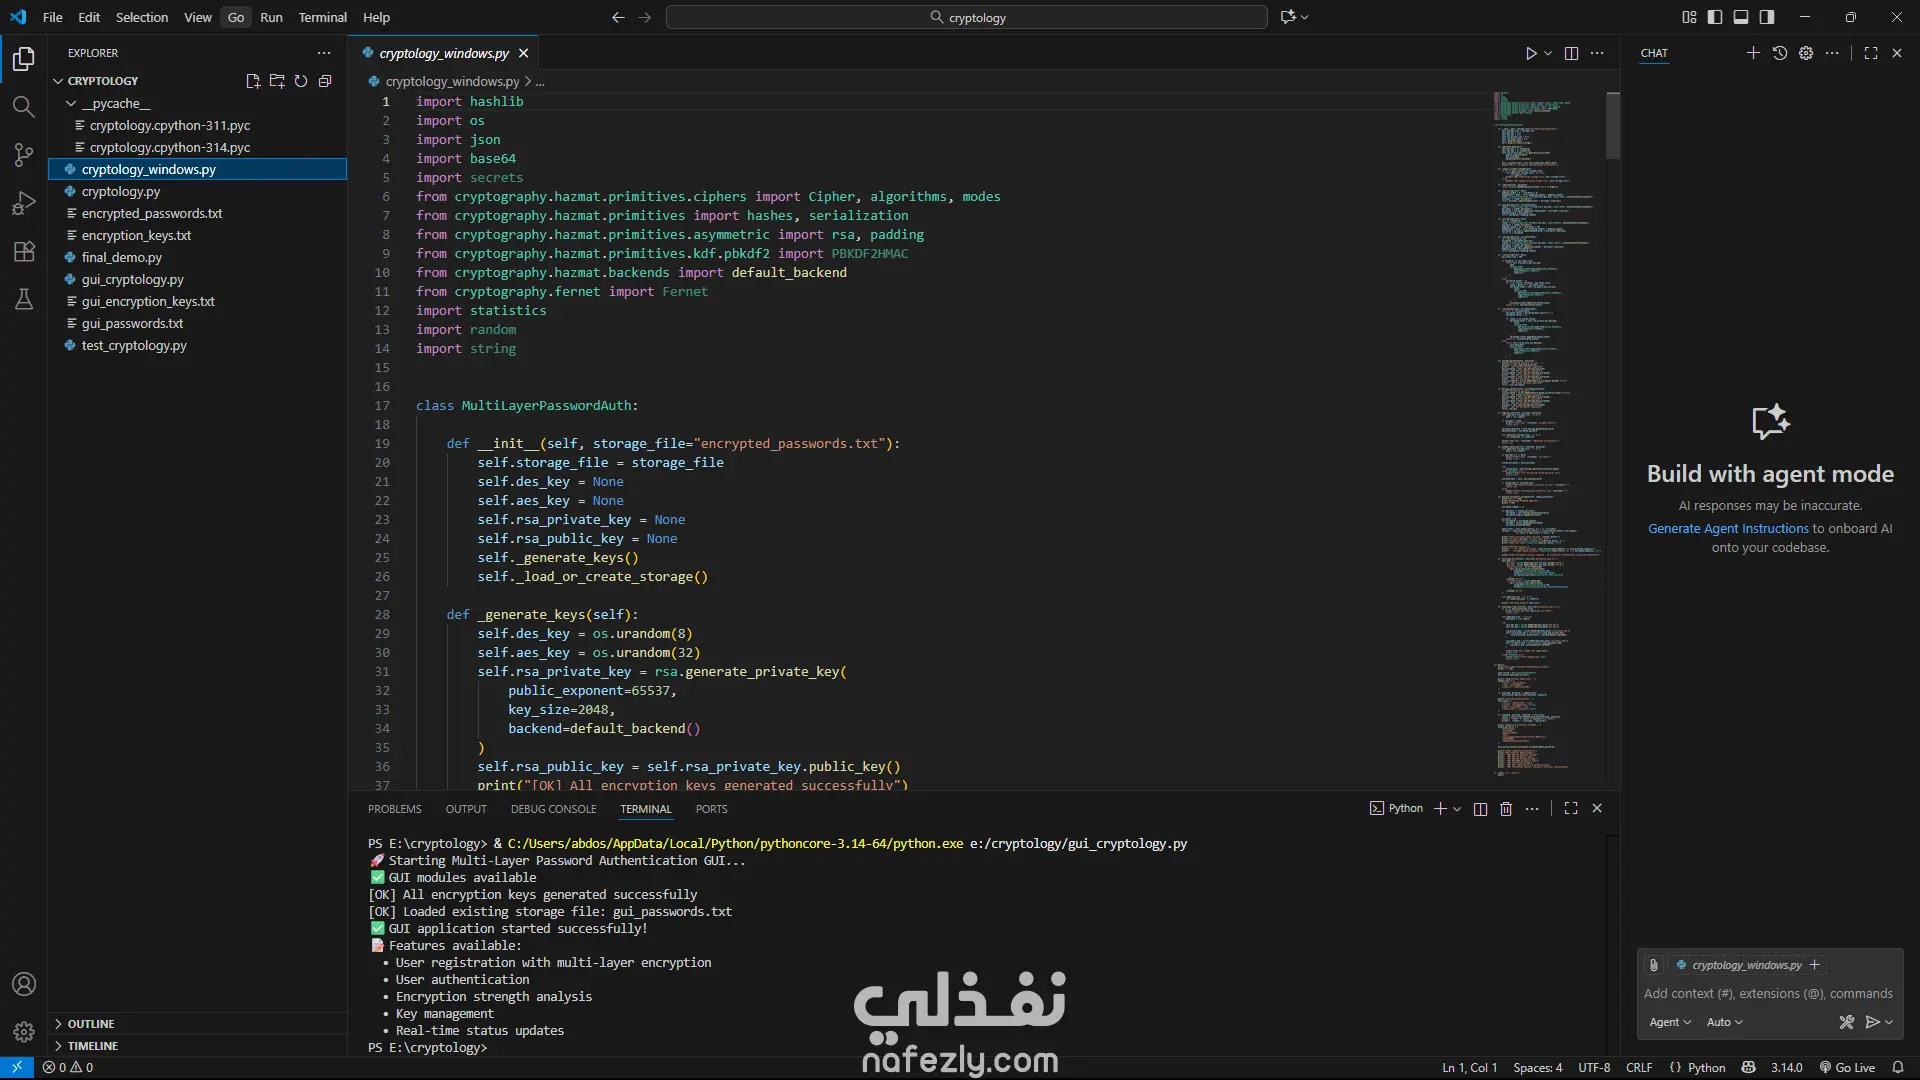Click Go Live in status bar
The image size is (1920, 1080).
click(x=1847, y=1067)
